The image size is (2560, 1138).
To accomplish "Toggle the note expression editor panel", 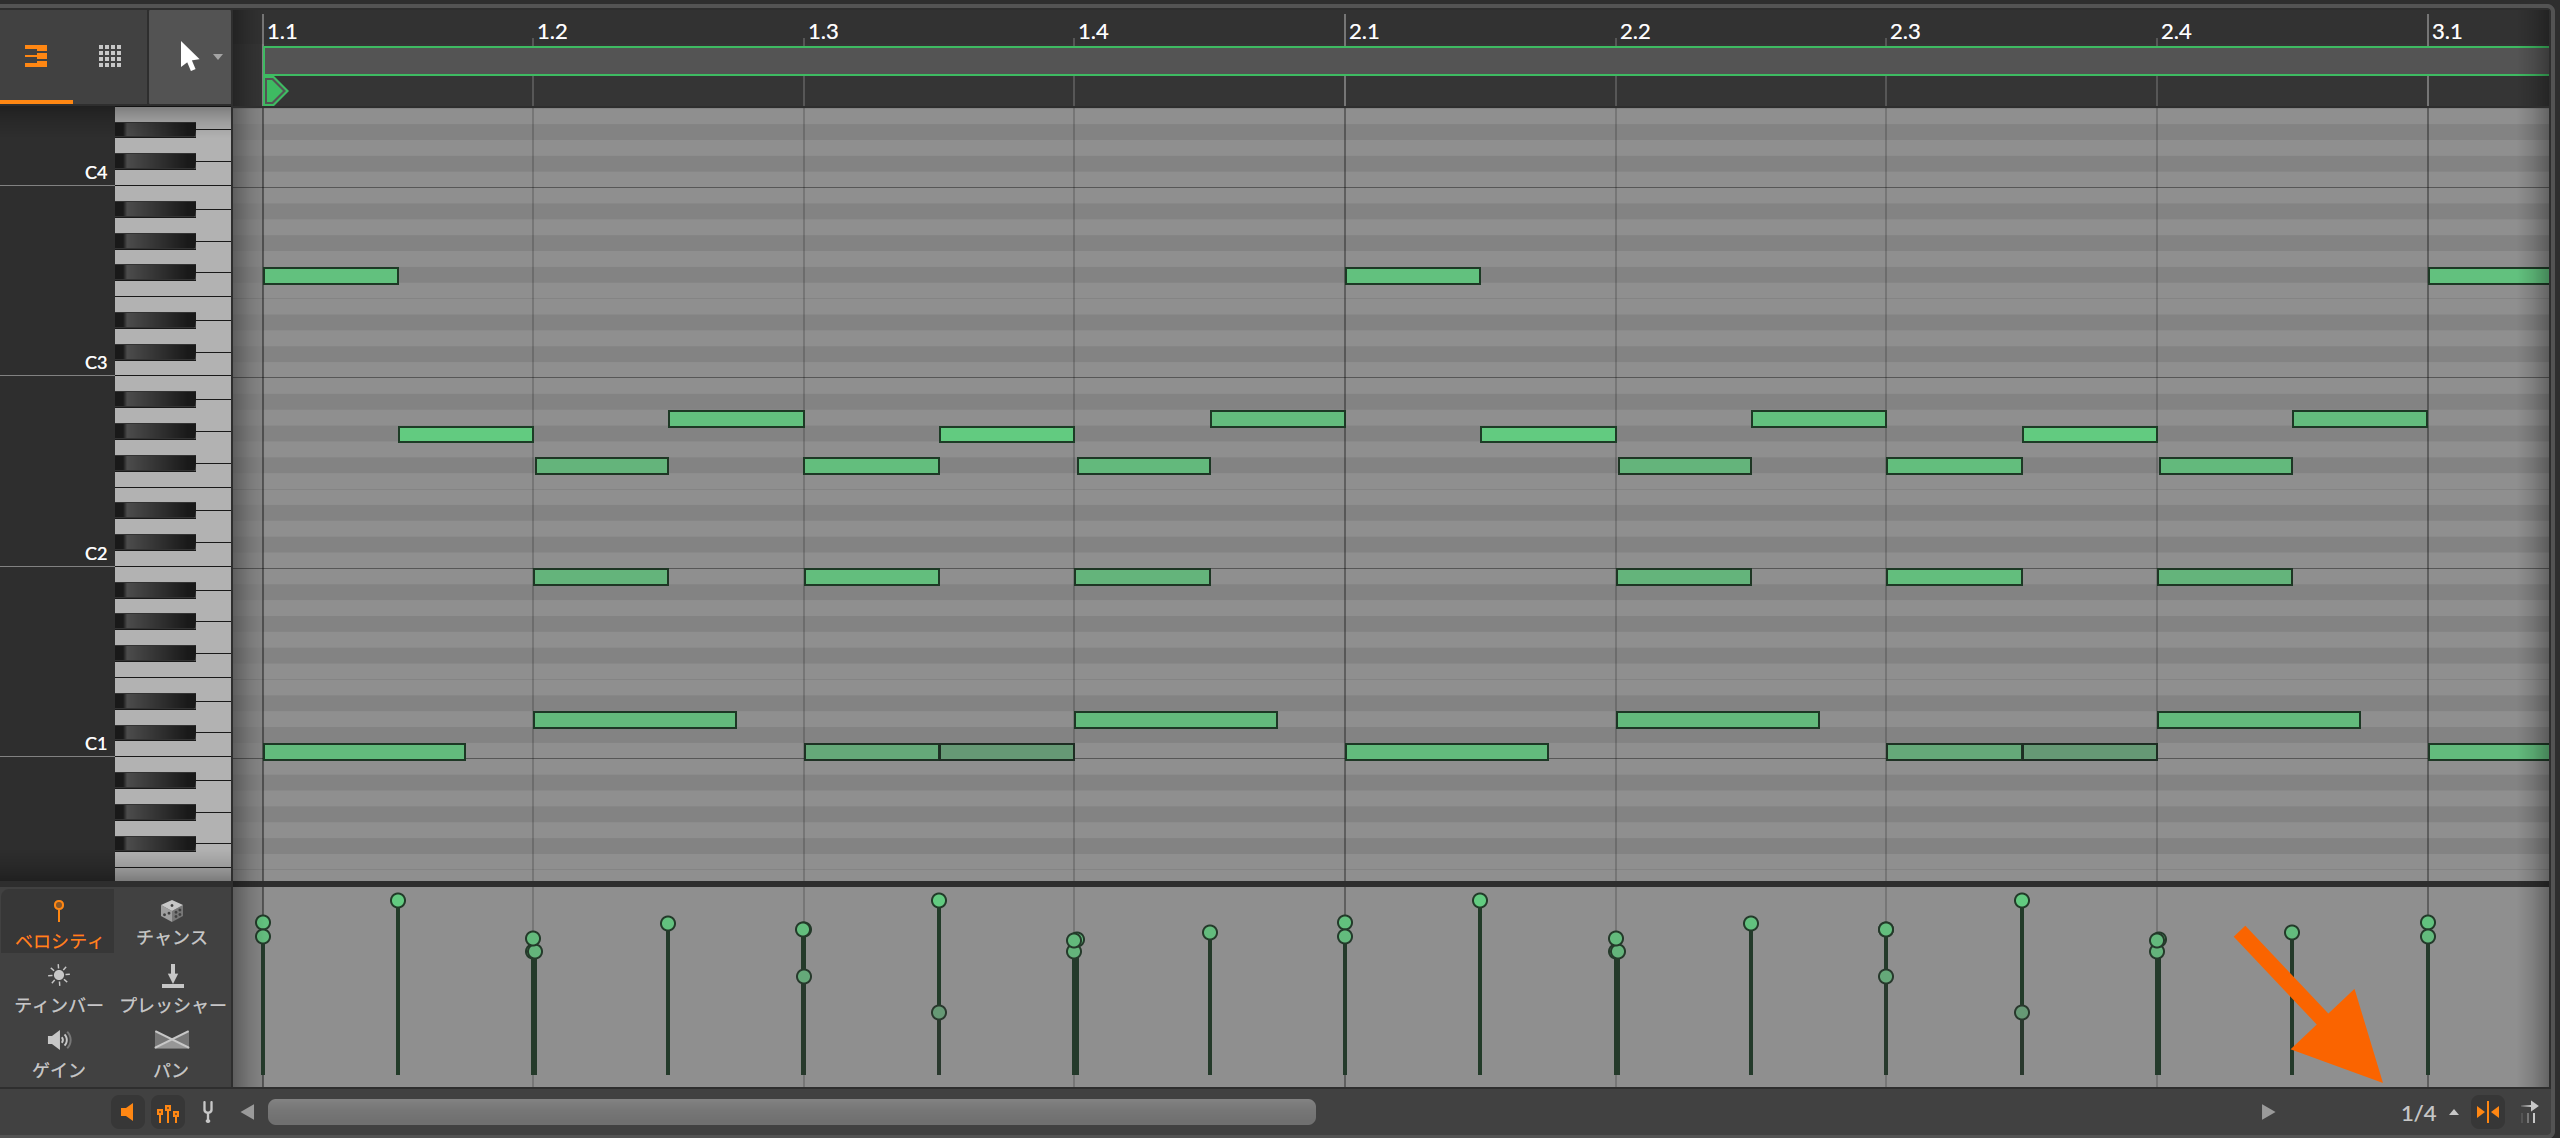I will (168, 1112).
